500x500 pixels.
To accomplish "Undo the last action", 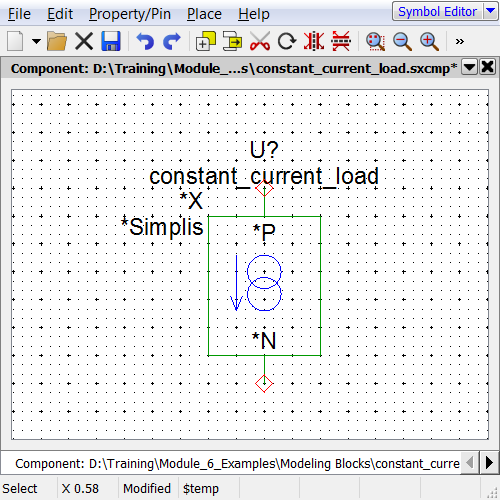I will click(x=145, y=41).
